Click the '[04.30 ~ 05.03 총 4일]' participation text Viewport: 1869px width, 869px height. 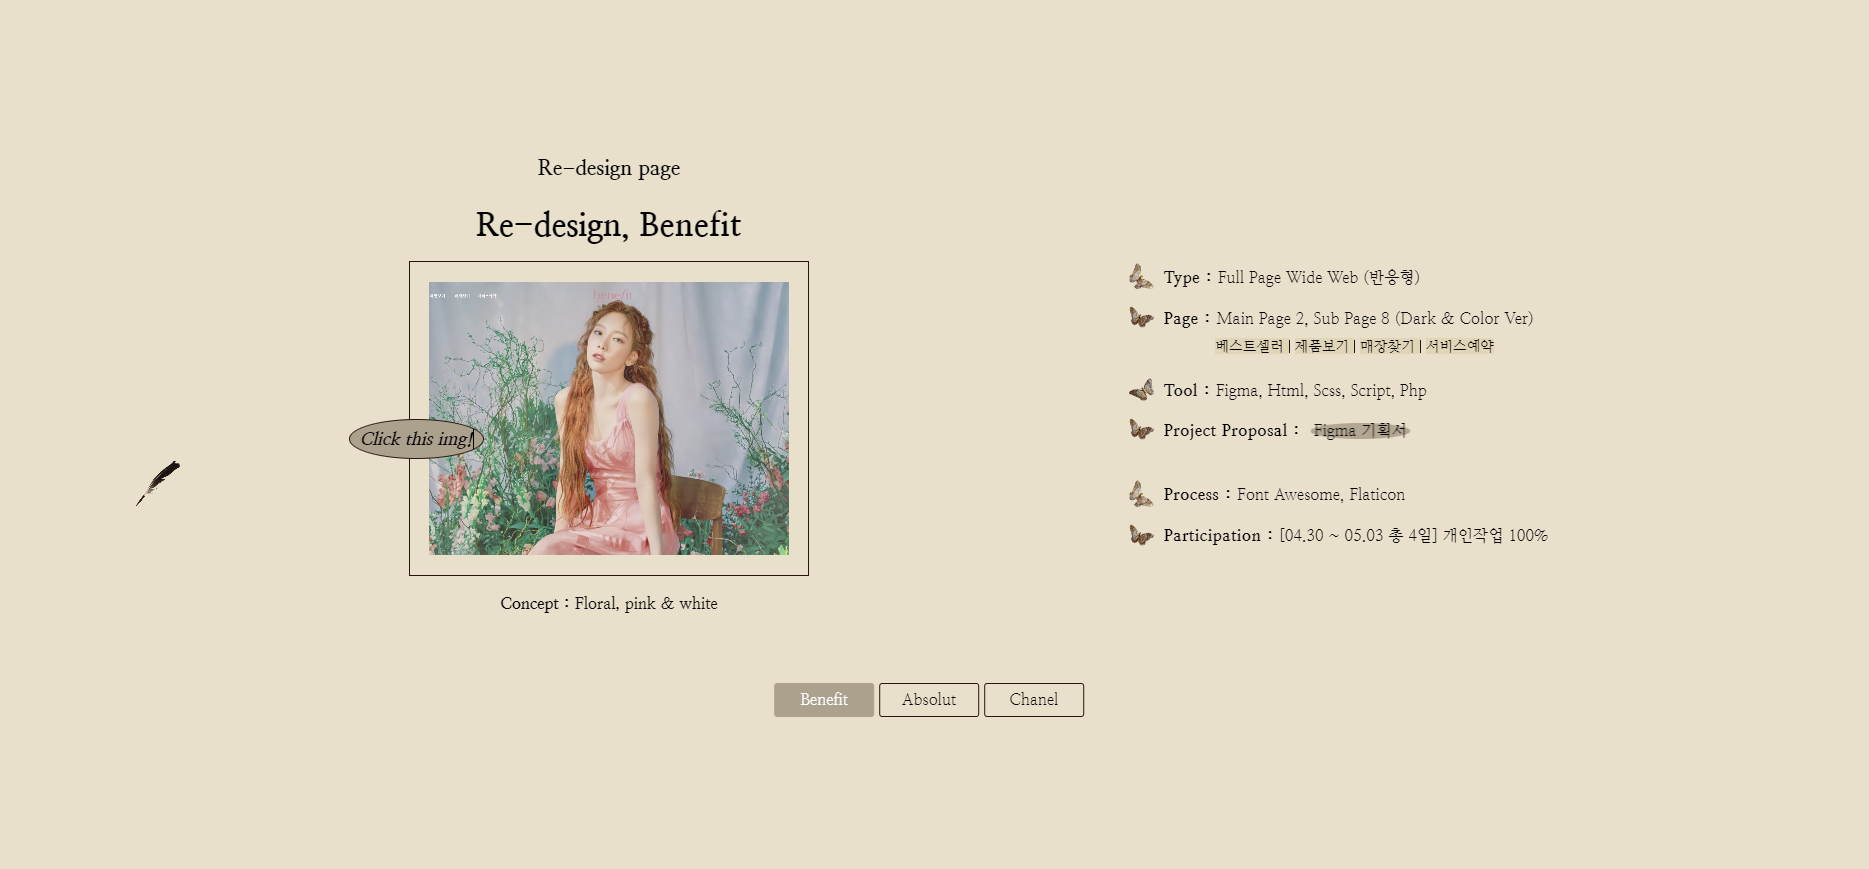1358,535
